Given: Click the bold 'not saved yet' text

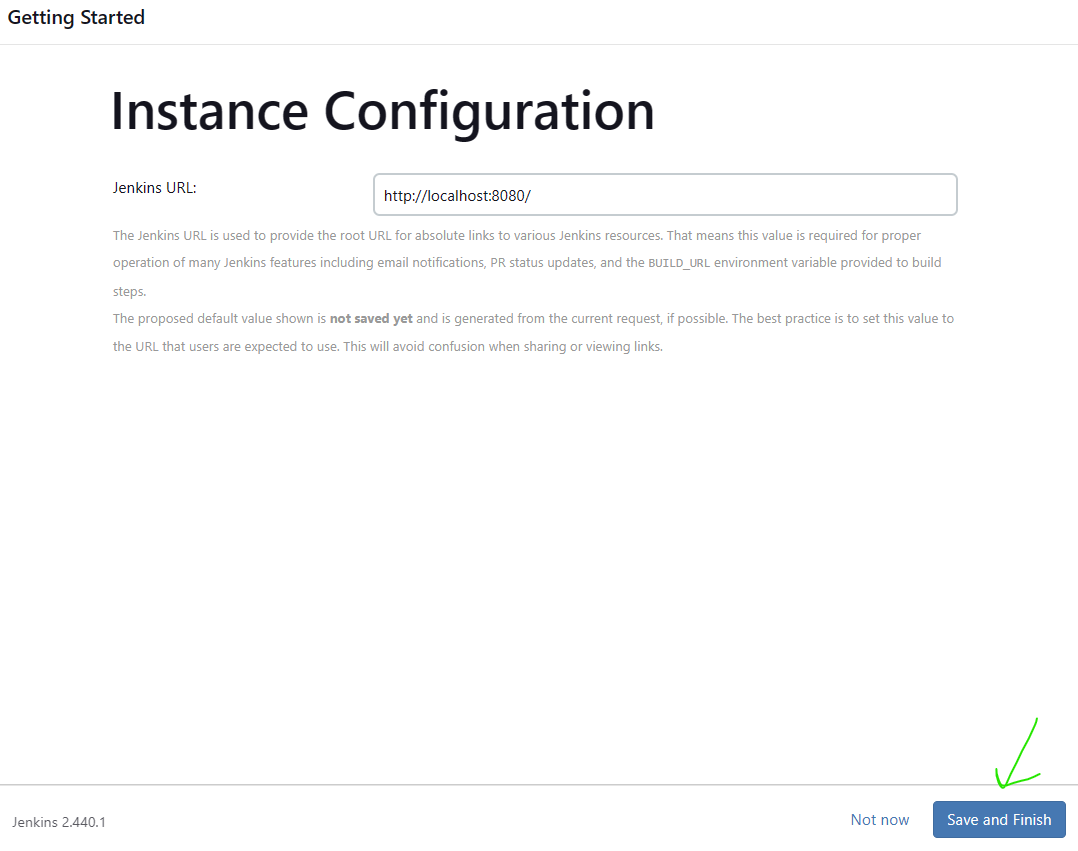Looking at the screenshot, I should pyautogui.click(x=371, y=319).
